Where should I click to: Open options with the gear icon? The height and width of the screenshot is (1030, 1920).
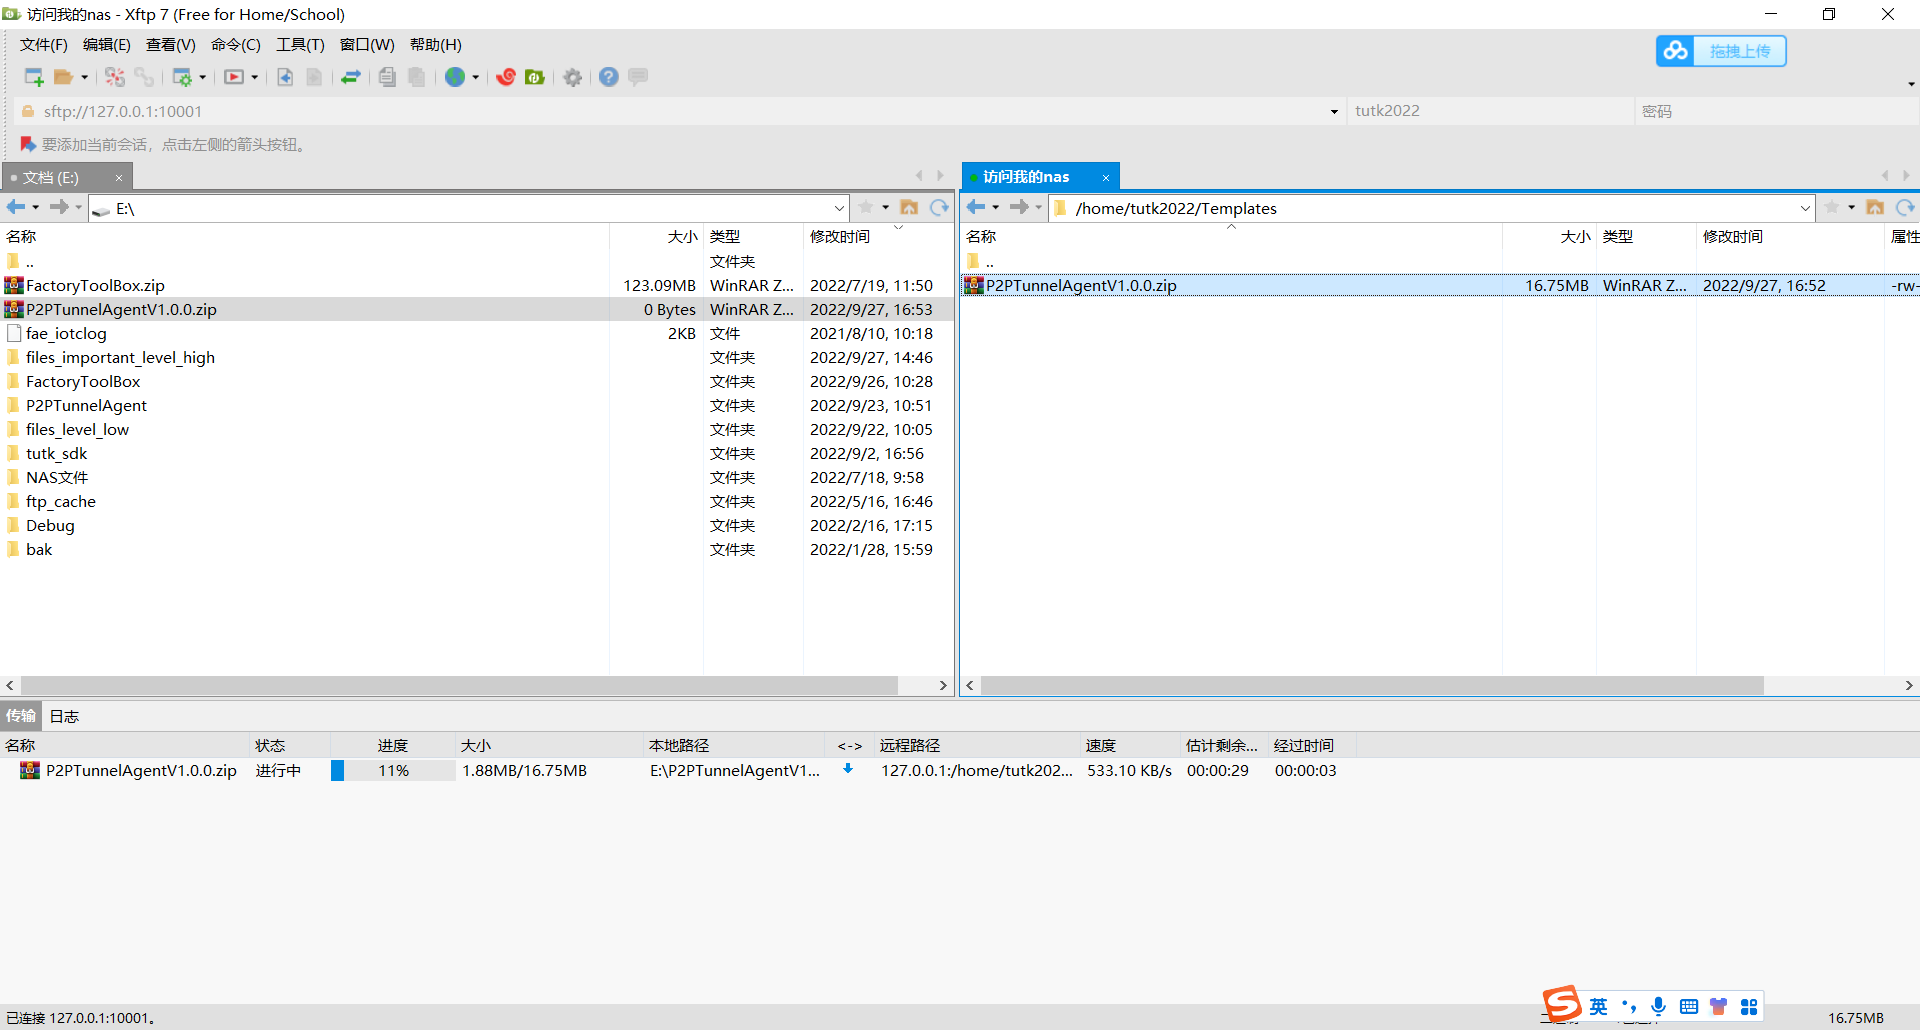tap(572, 77)
